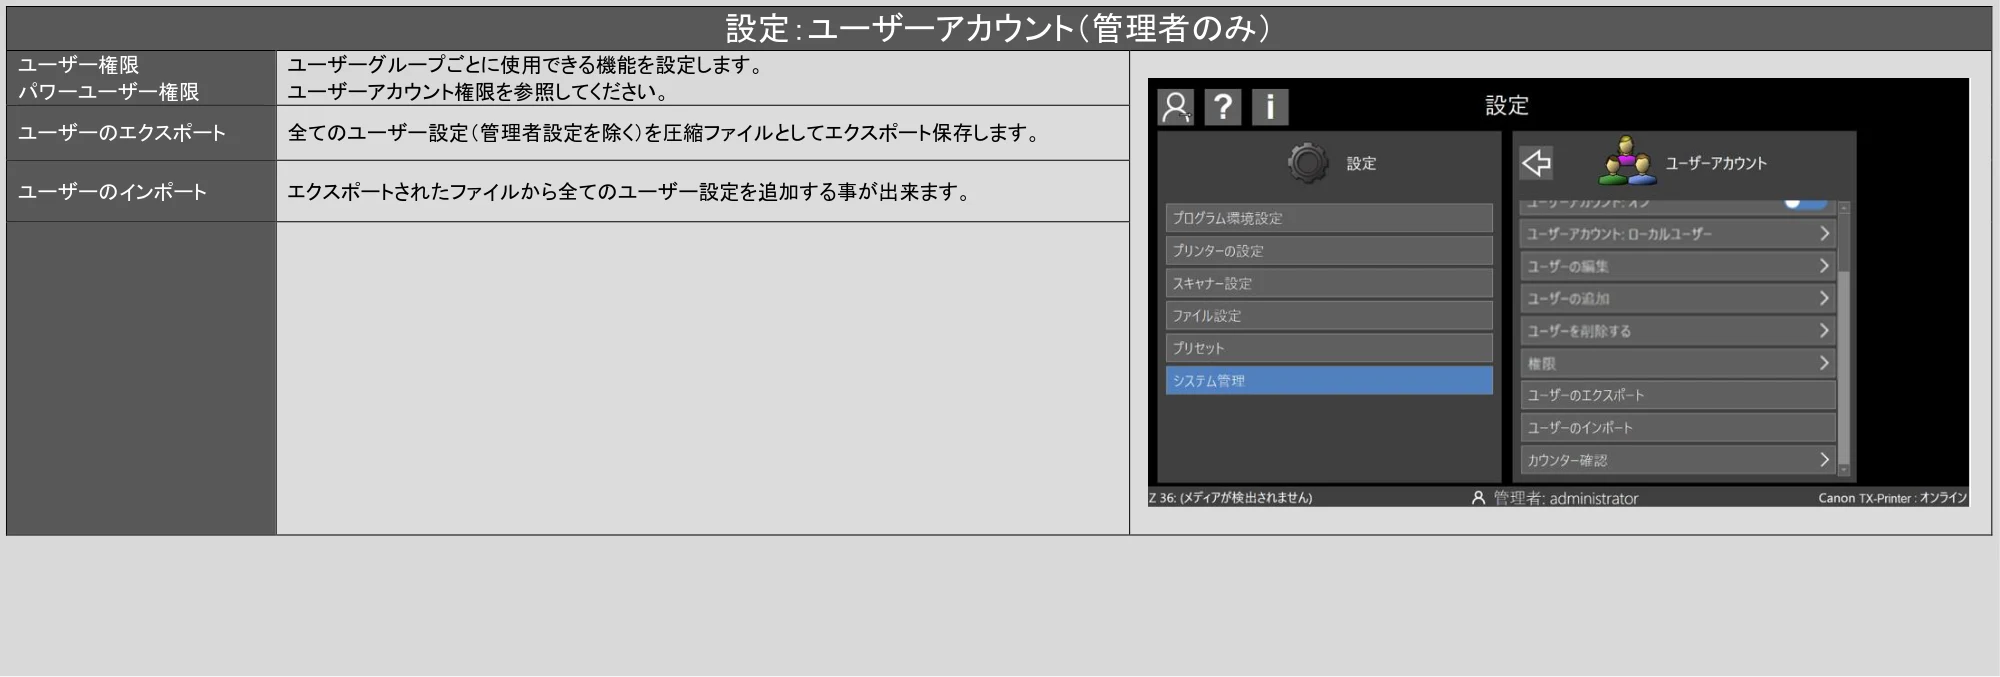2000x677 pixels.
Task: Click the user login icon
Action: pyautogui.click(x=1176, y=107)
